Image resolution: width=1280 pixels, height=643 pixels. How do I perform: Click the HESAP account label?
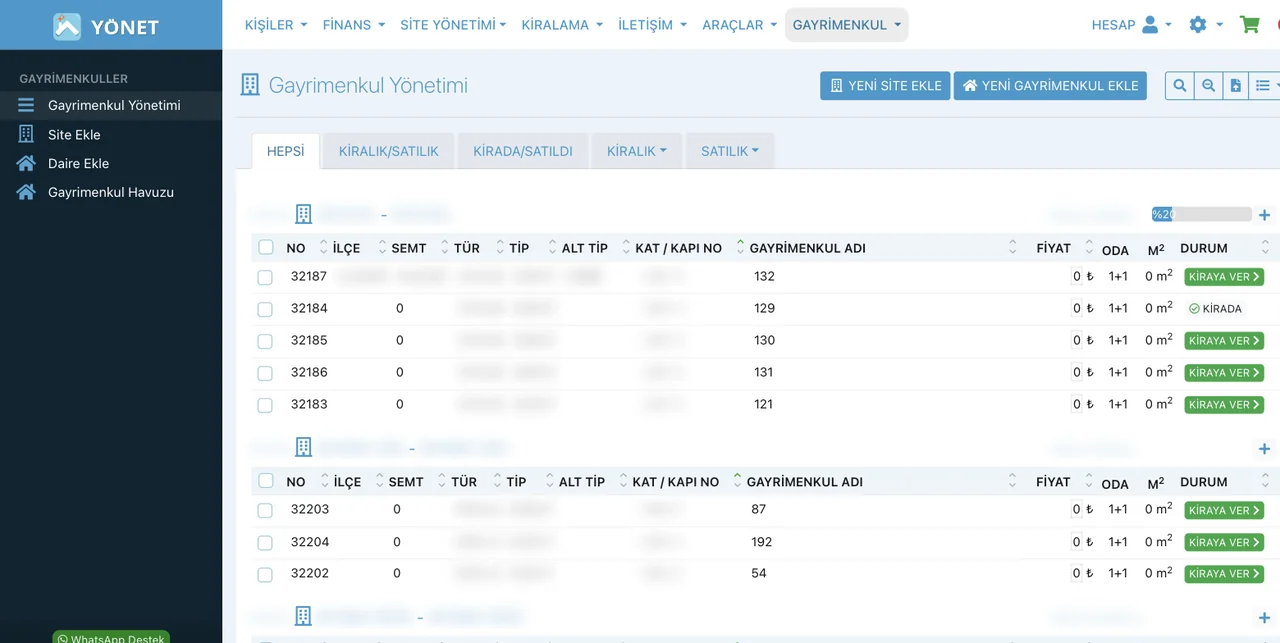tap(1114, 25)
